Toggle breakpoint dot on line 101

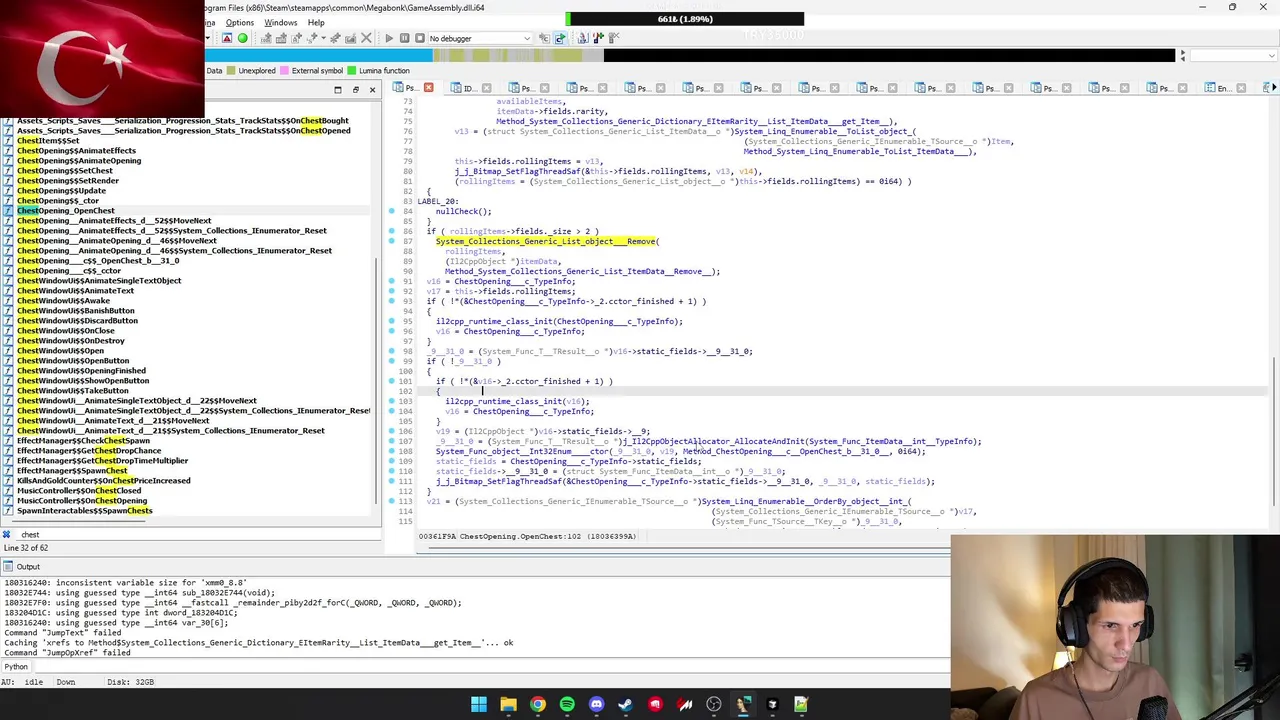[392, 381]
